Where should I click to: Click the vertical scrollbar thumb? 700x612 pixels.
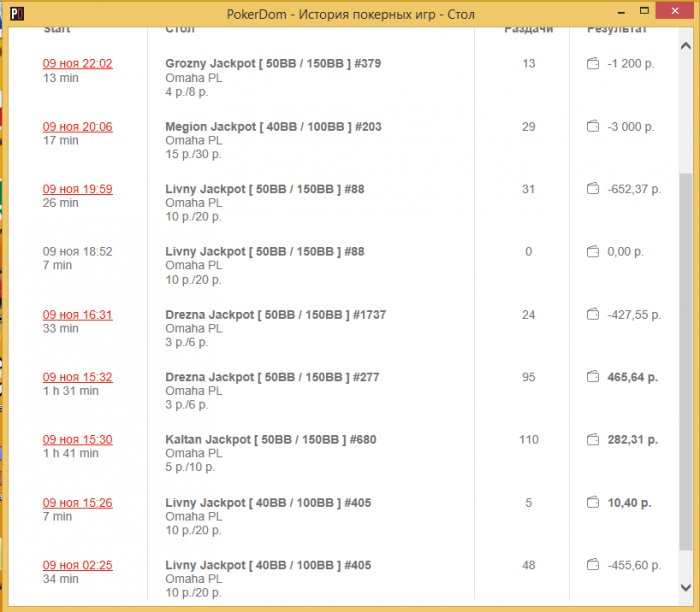686,362
